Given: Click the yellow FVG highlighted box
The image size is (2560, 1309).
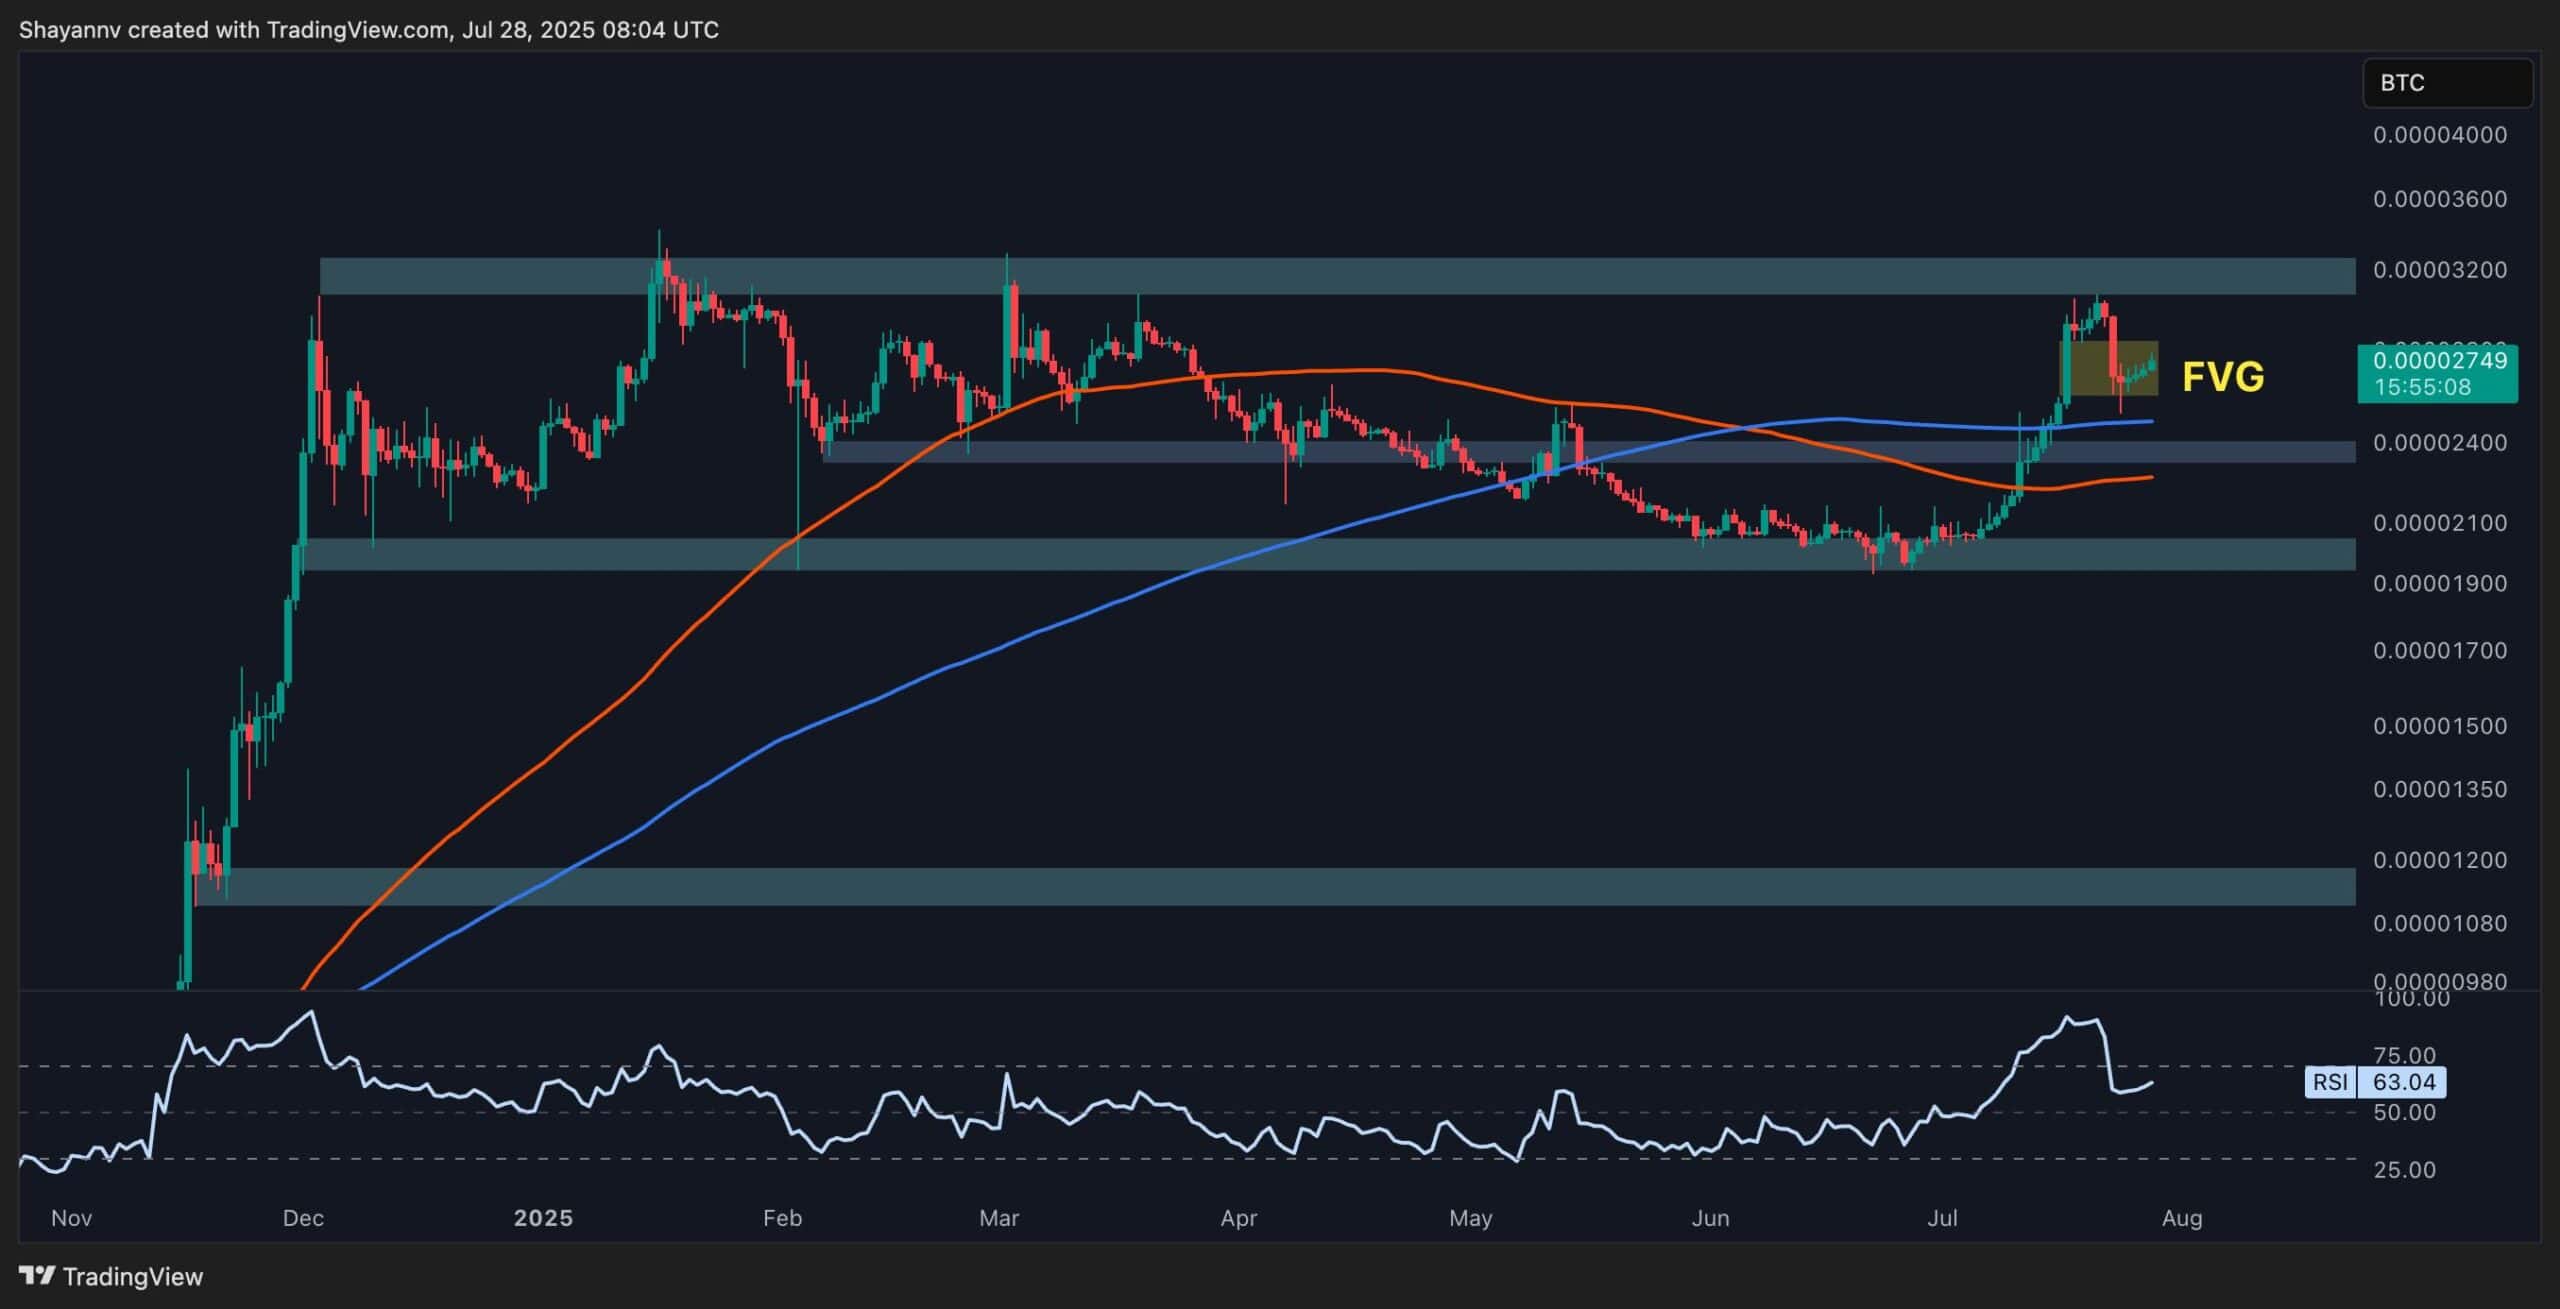Looking at the screenshot, I should point(2093,369).
